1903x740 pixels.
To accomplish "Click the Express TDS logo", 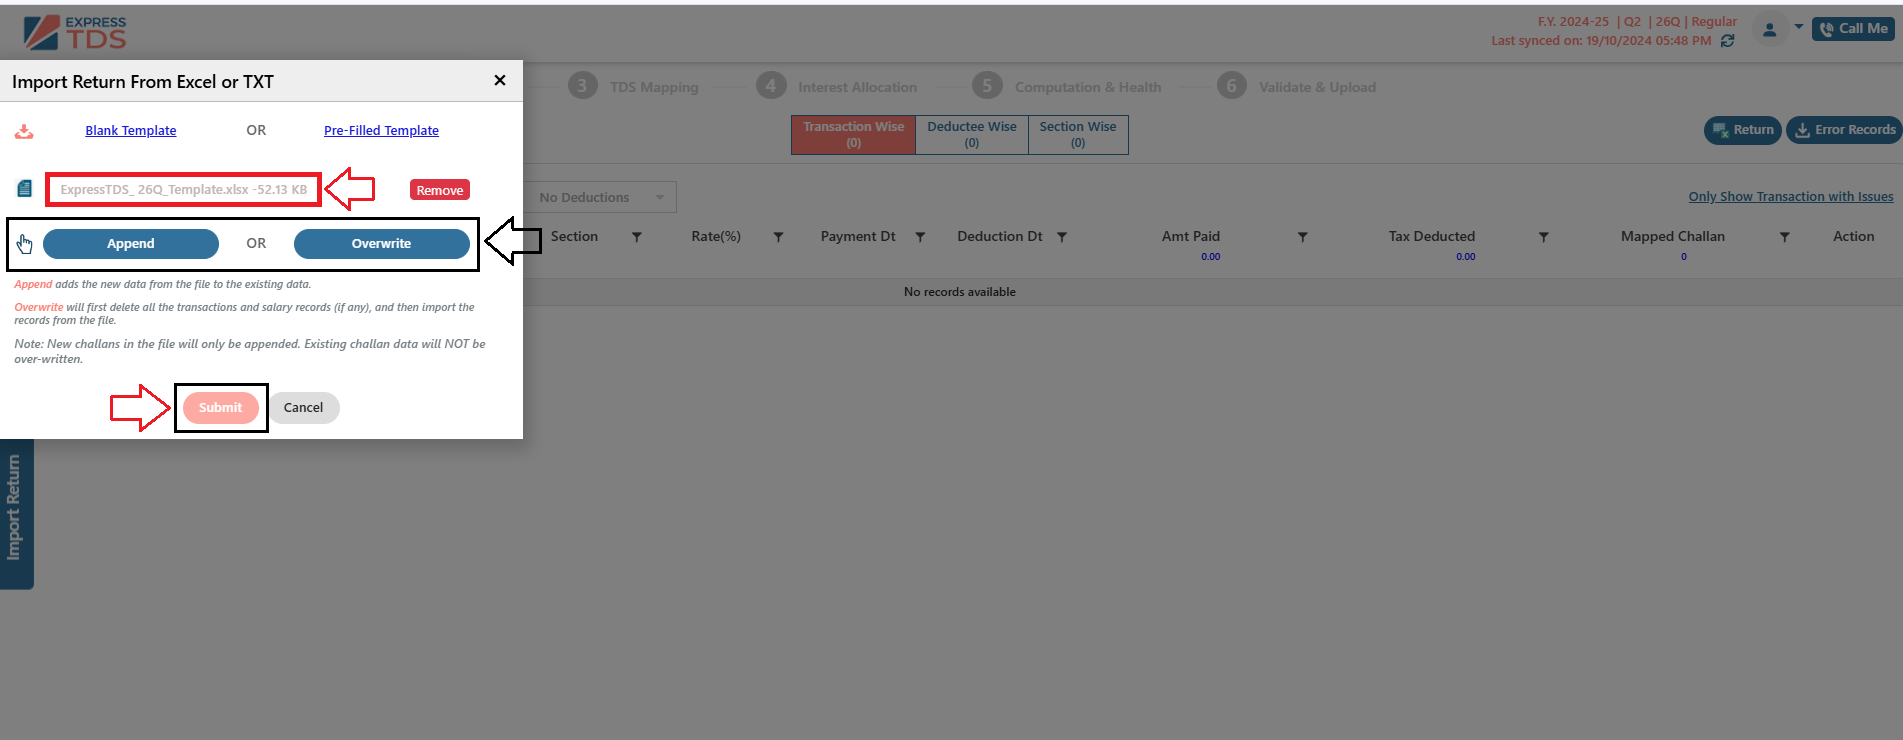I will pyautogui.click(x=75, y=32).
